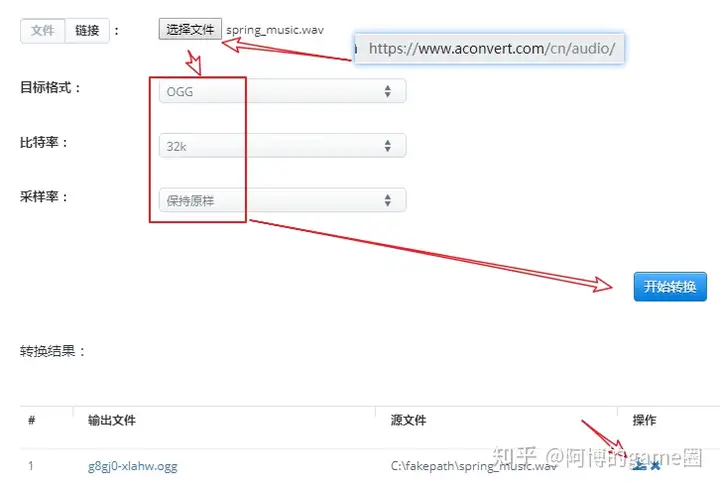
Task: Download the converted g8gj0-xlahw.ogg file icon
Action: point(640,466)
